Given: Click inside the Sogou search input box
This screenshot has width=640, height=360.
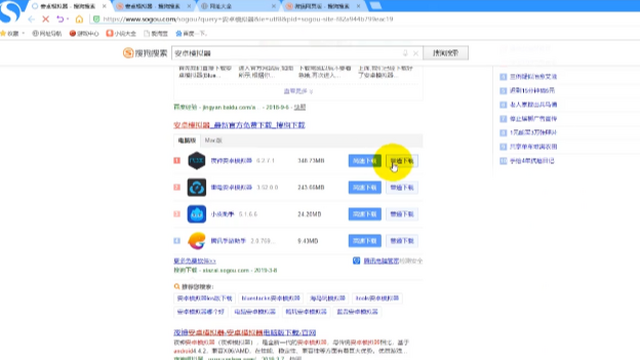Looking at the screenshot, I should coord(286,53).
